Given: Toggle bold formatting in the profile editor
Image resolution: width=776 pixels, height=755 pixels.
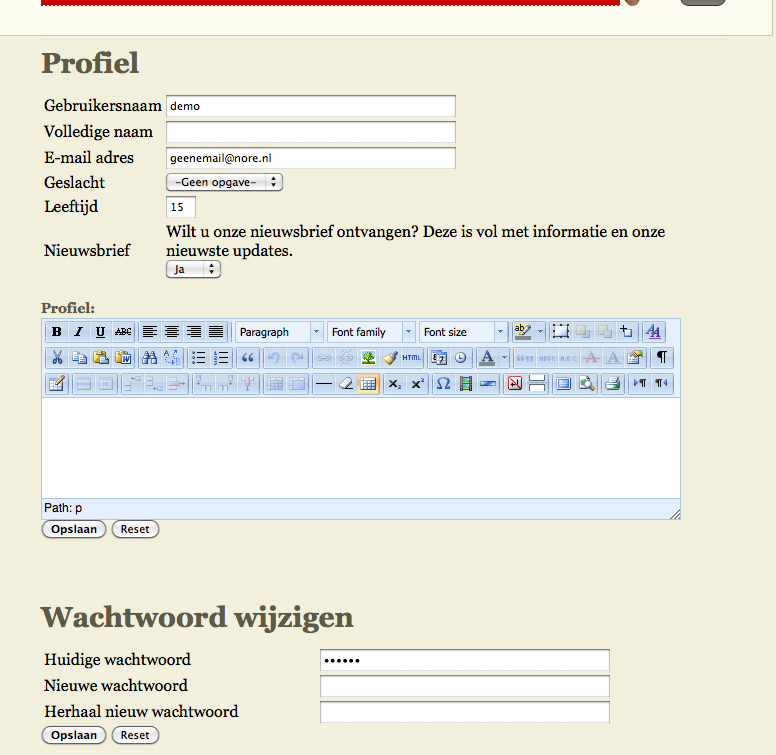Looking at the screenshot, I should (56, 332).
